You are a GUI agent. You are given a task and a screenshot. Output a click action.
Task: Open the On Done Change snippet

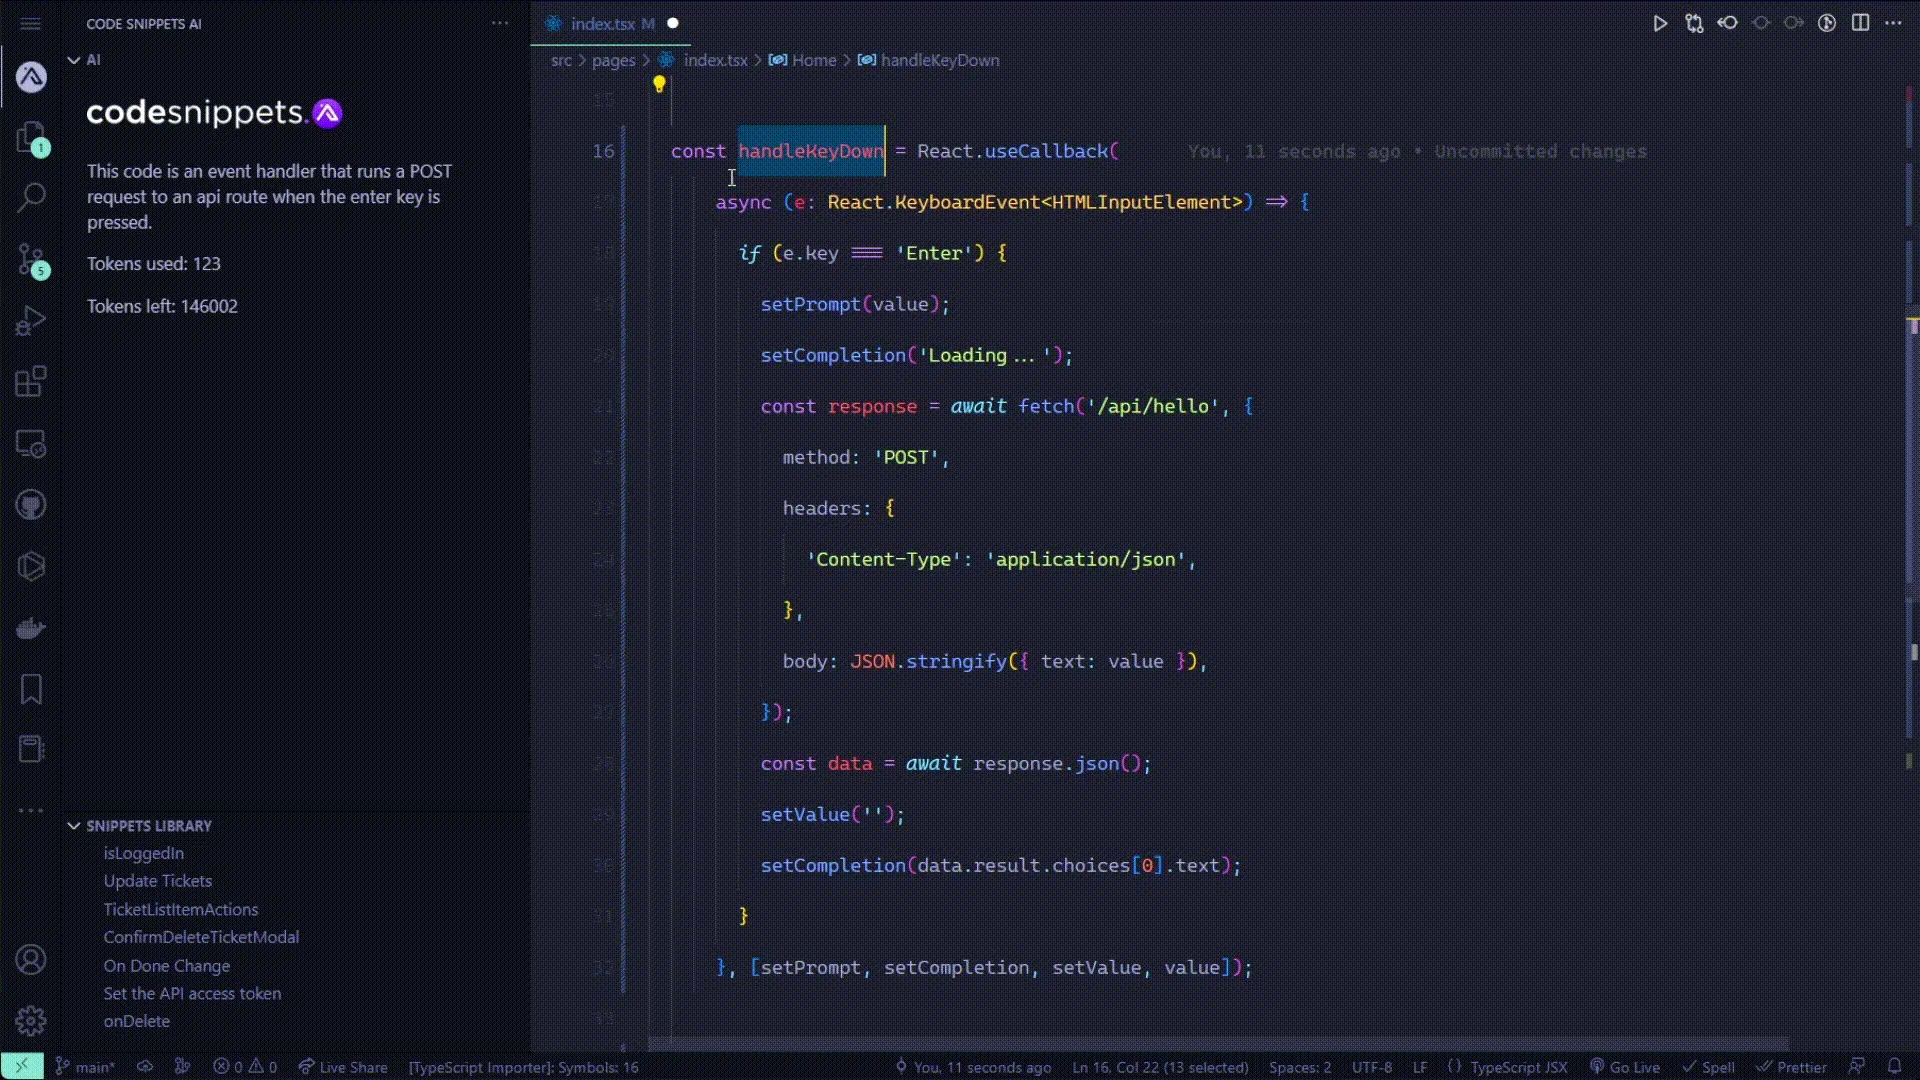pos(167,966)
